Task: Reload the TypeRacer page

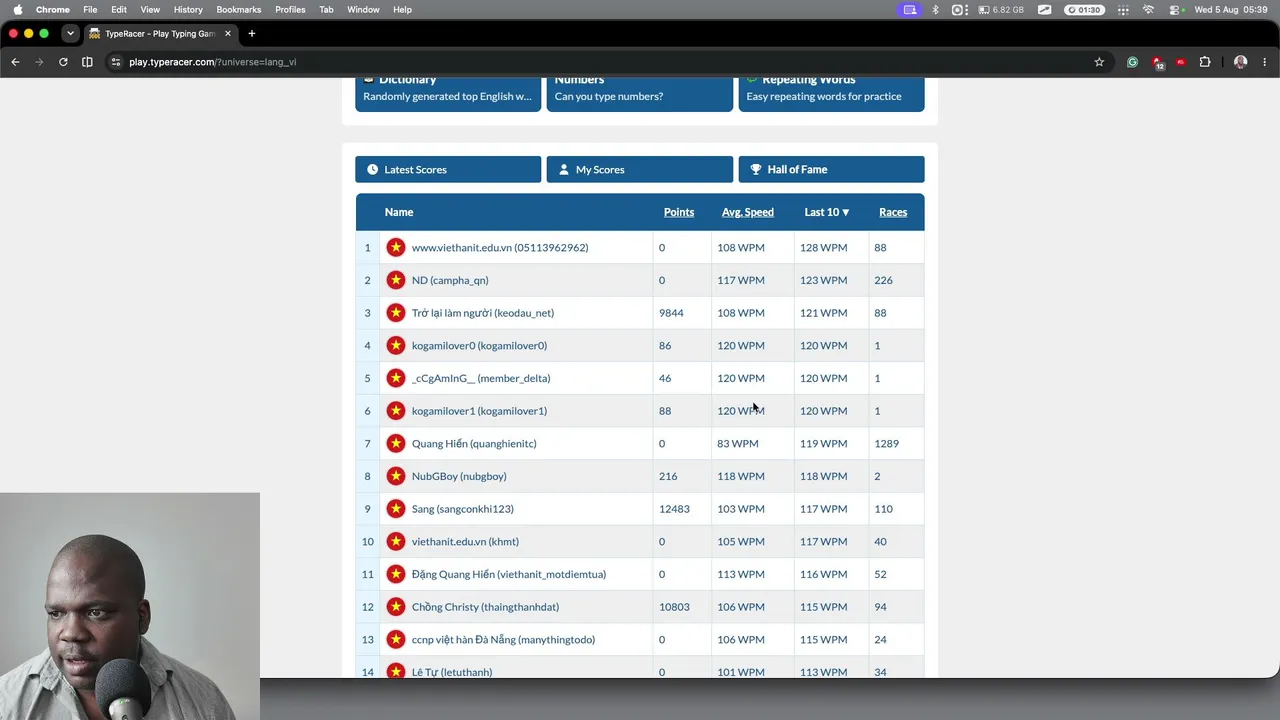Action: coord(63,62)
